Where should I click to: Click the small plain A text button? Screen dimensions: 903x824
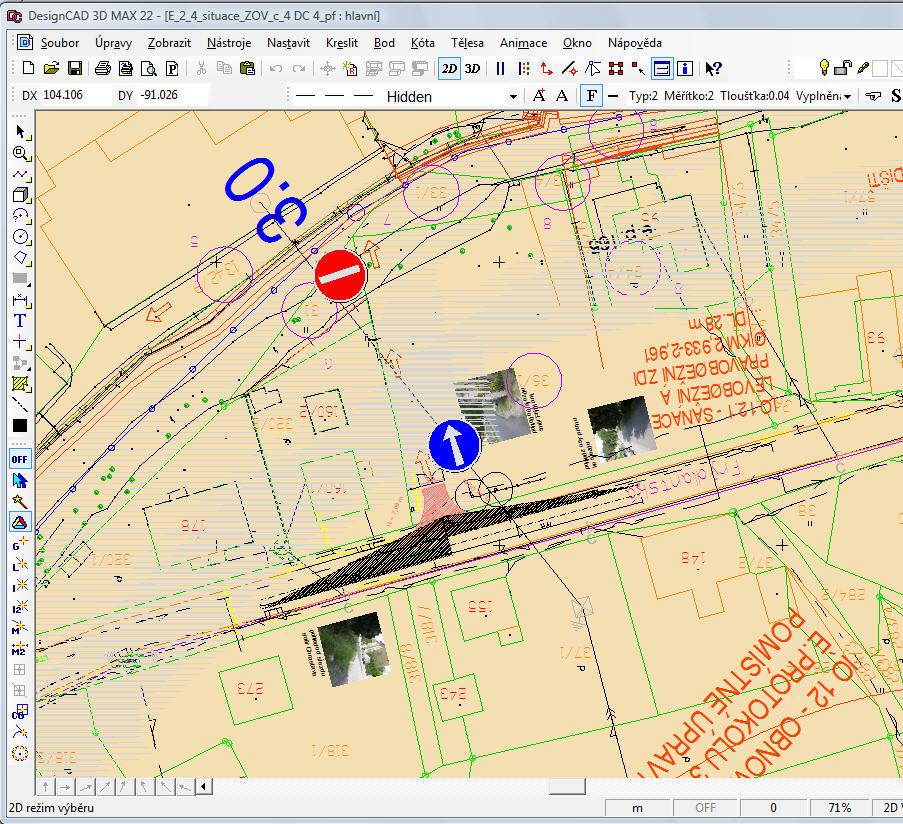562,96
